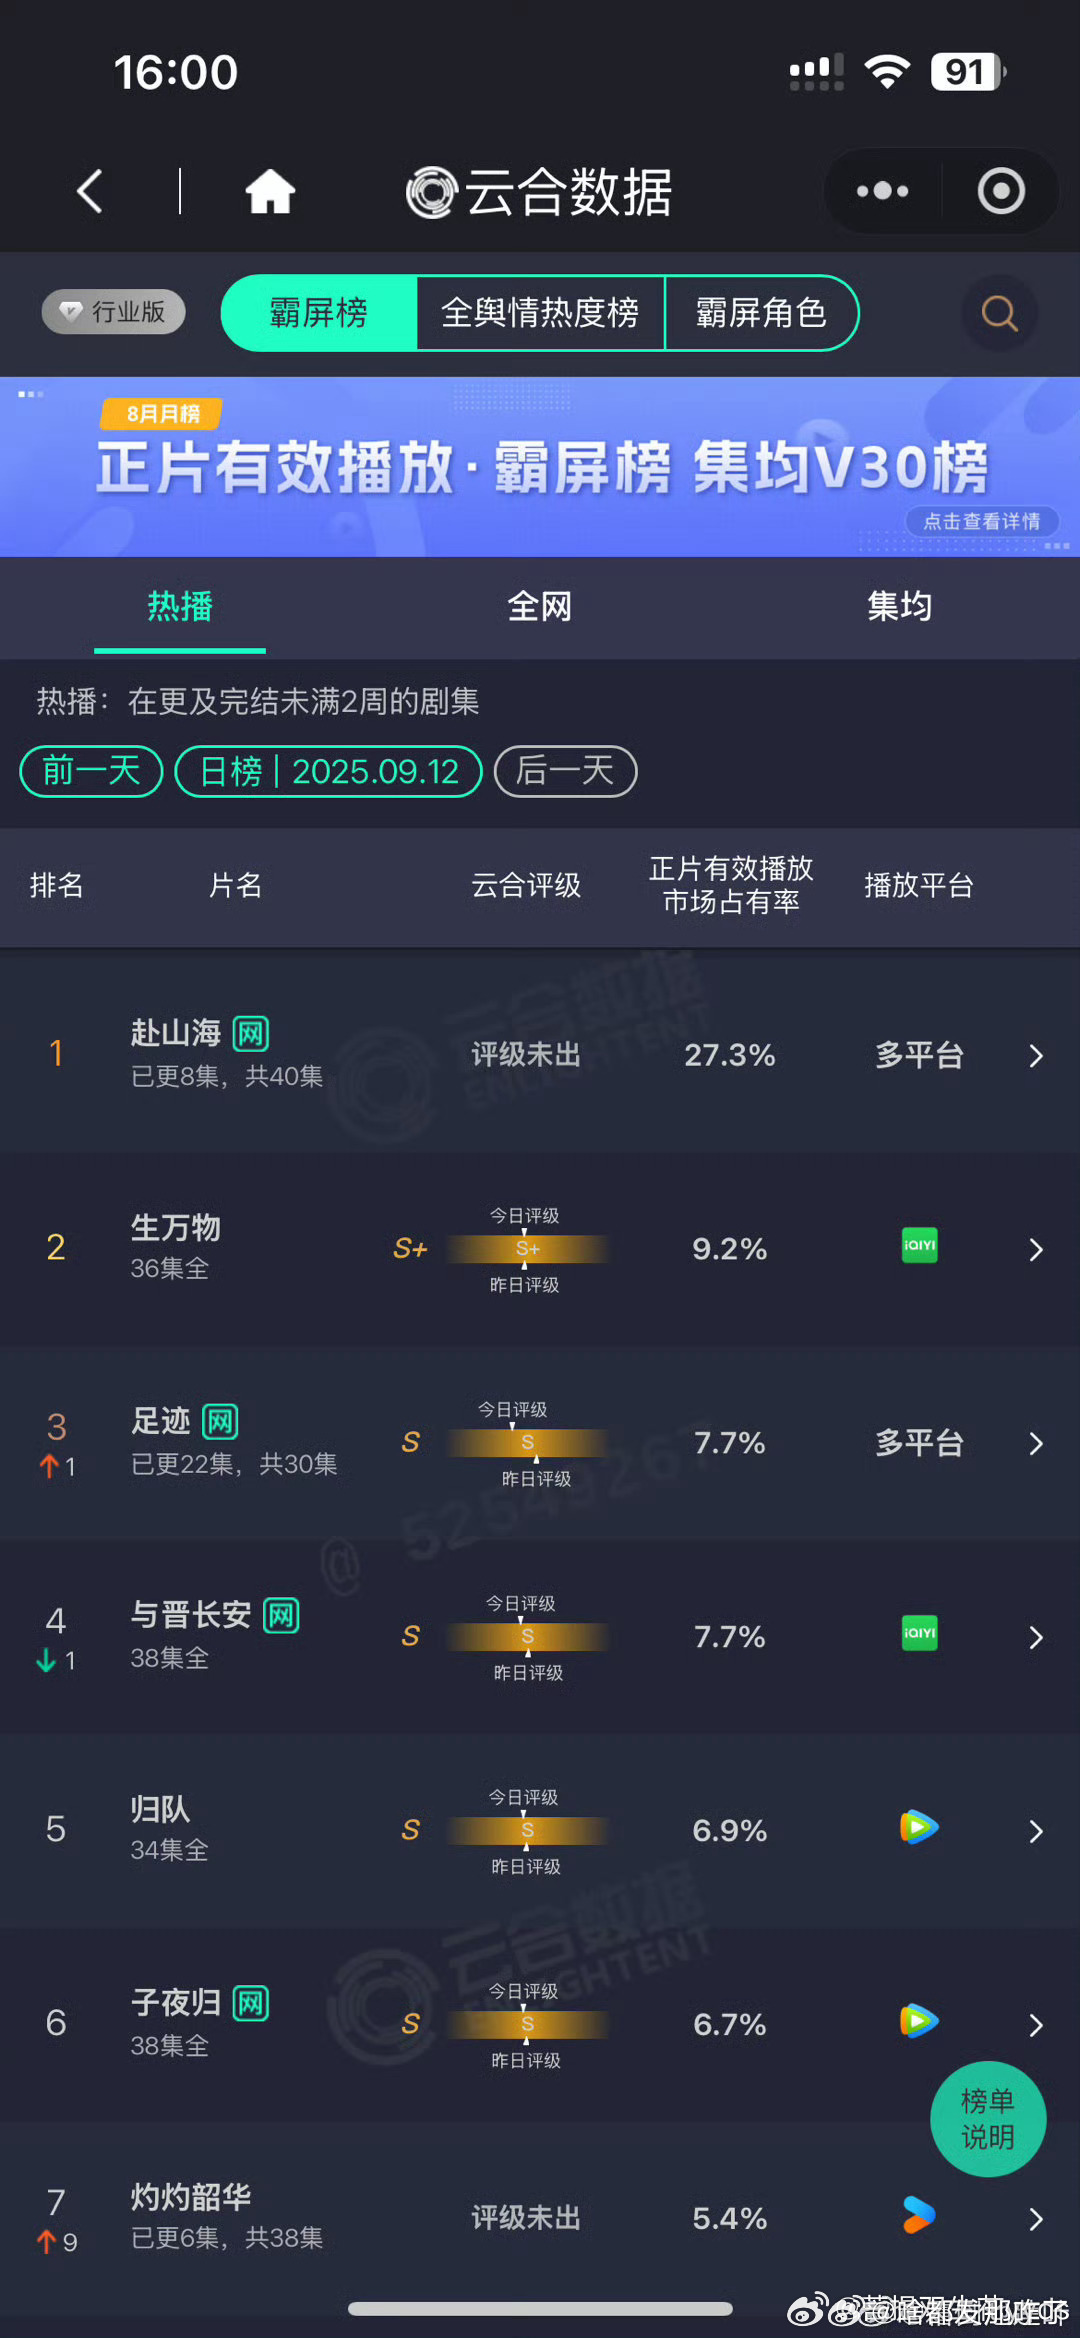
Task: Tap the back arrow icon
Action: [x=90, y=191]
